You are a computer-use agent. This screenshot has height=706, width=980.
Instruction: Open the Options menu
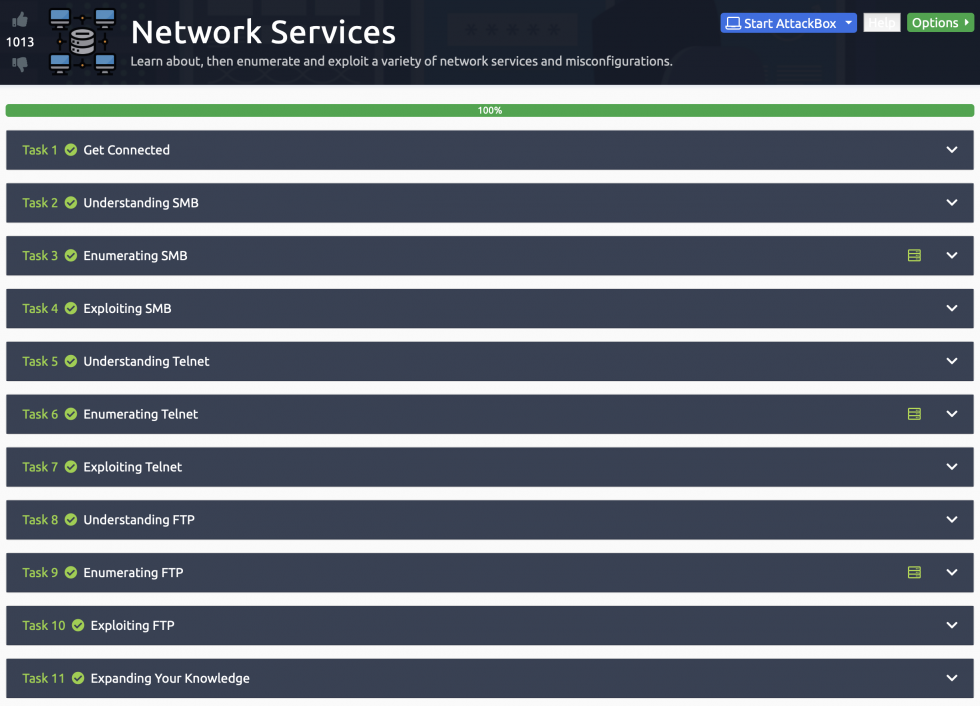click(x=938, y=22)
